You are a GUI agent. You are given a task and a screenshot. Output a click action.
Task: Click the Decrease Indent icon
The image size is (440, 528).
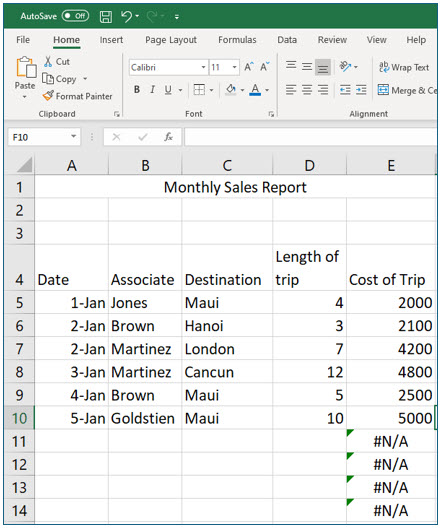pos(345,90)
